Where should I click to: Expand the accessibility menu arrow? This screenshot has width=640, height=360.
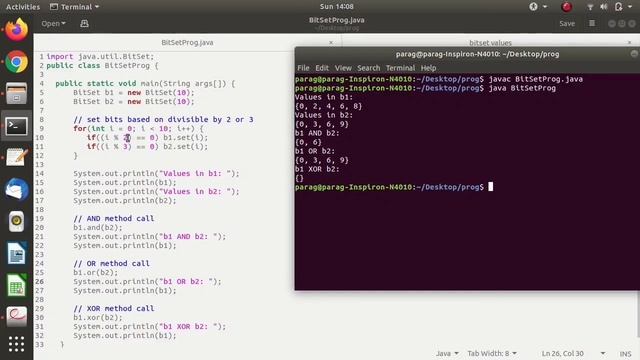click(x=545, y=7)
